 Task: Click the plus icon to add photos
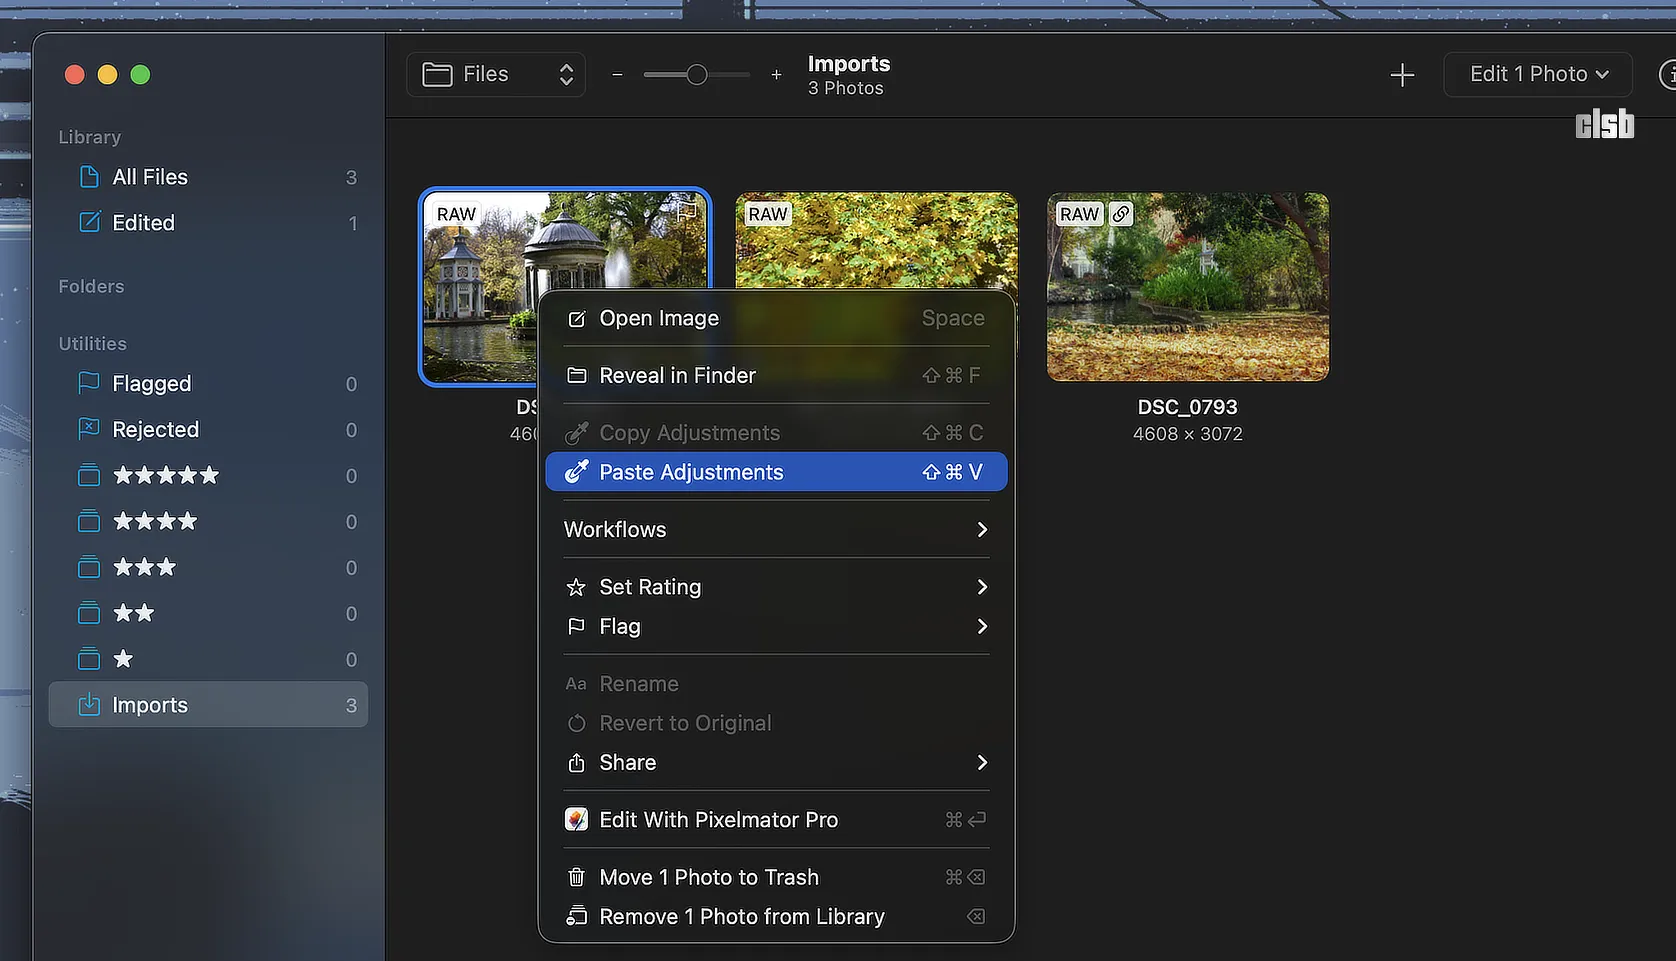[1402, 75]
